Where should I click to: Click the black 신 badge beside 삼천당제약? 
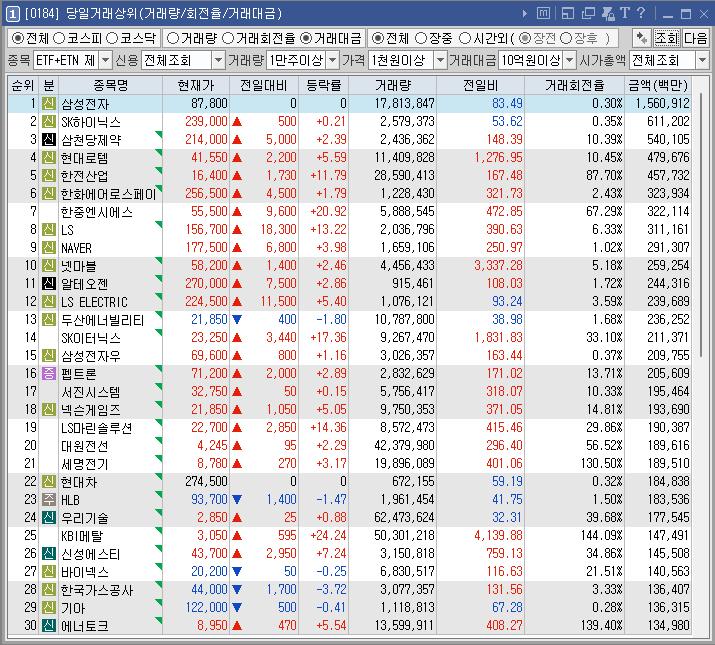[x=49, y=140]
